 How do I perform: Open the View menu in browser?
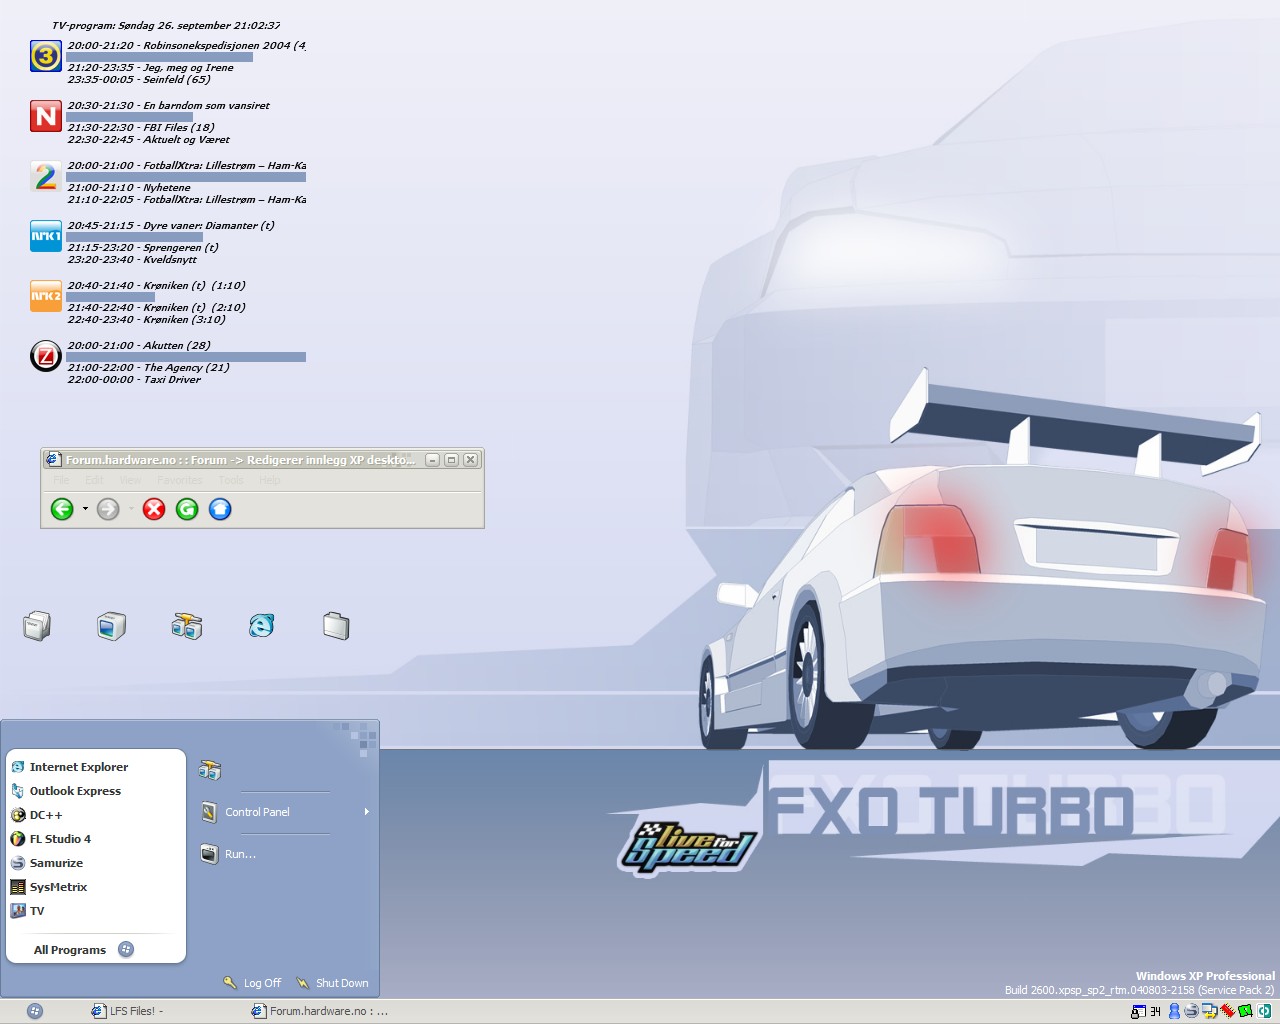[x=131, y=480]
